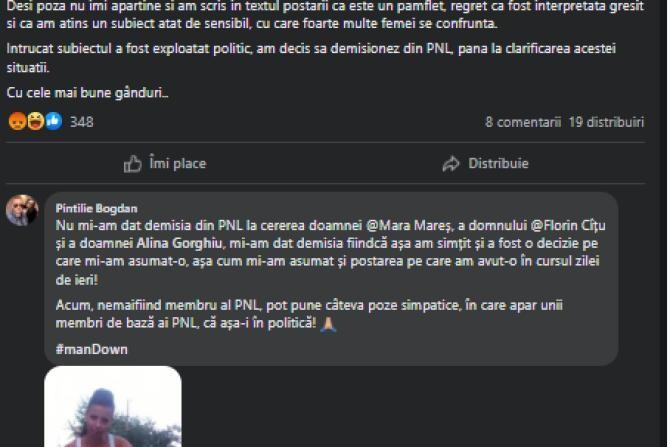The image size is (670, 447).
Task: Click the praying hands emoji in comment
Action: coord(328,324)
